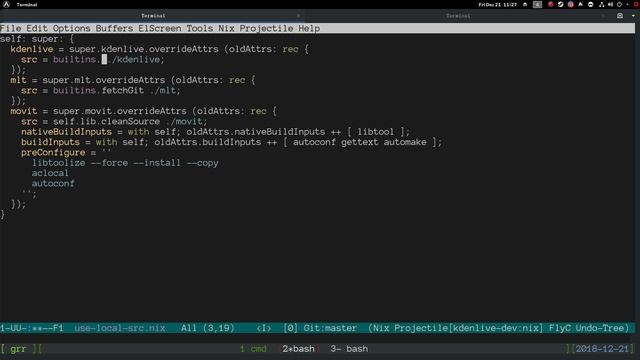Open the Nix menu
This screenshot has width=640, height=360.
(226, 28)
